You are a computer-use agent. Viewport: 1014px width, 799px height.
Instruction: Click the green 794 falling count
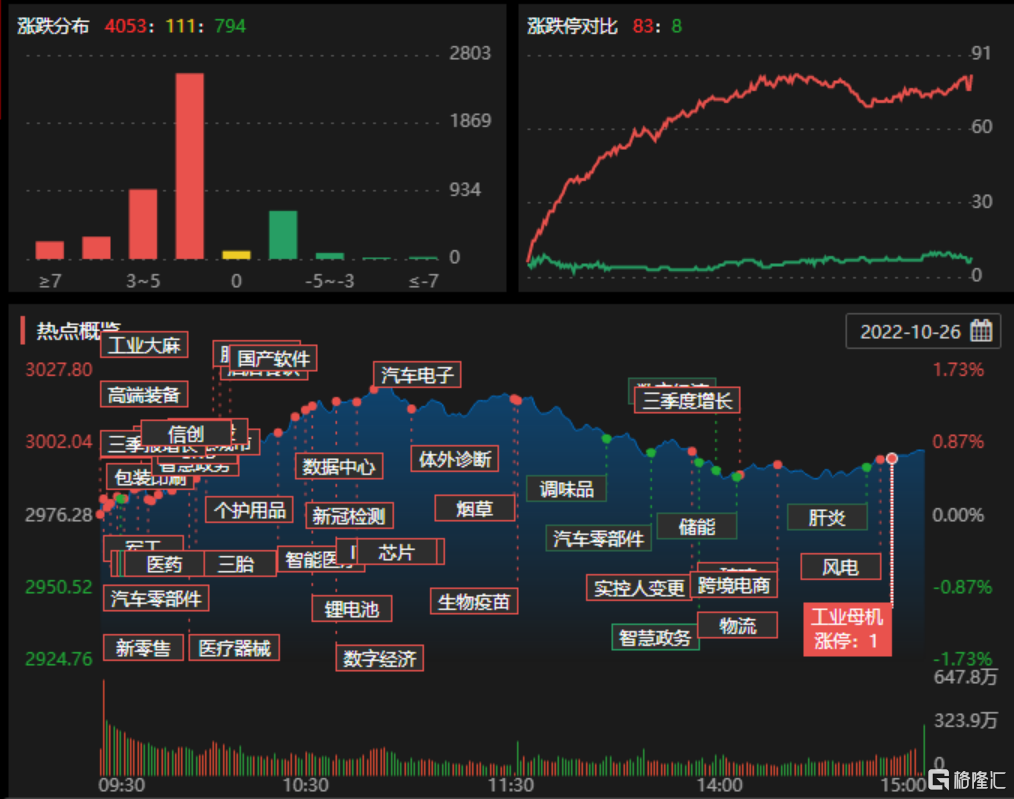[230, 26]
